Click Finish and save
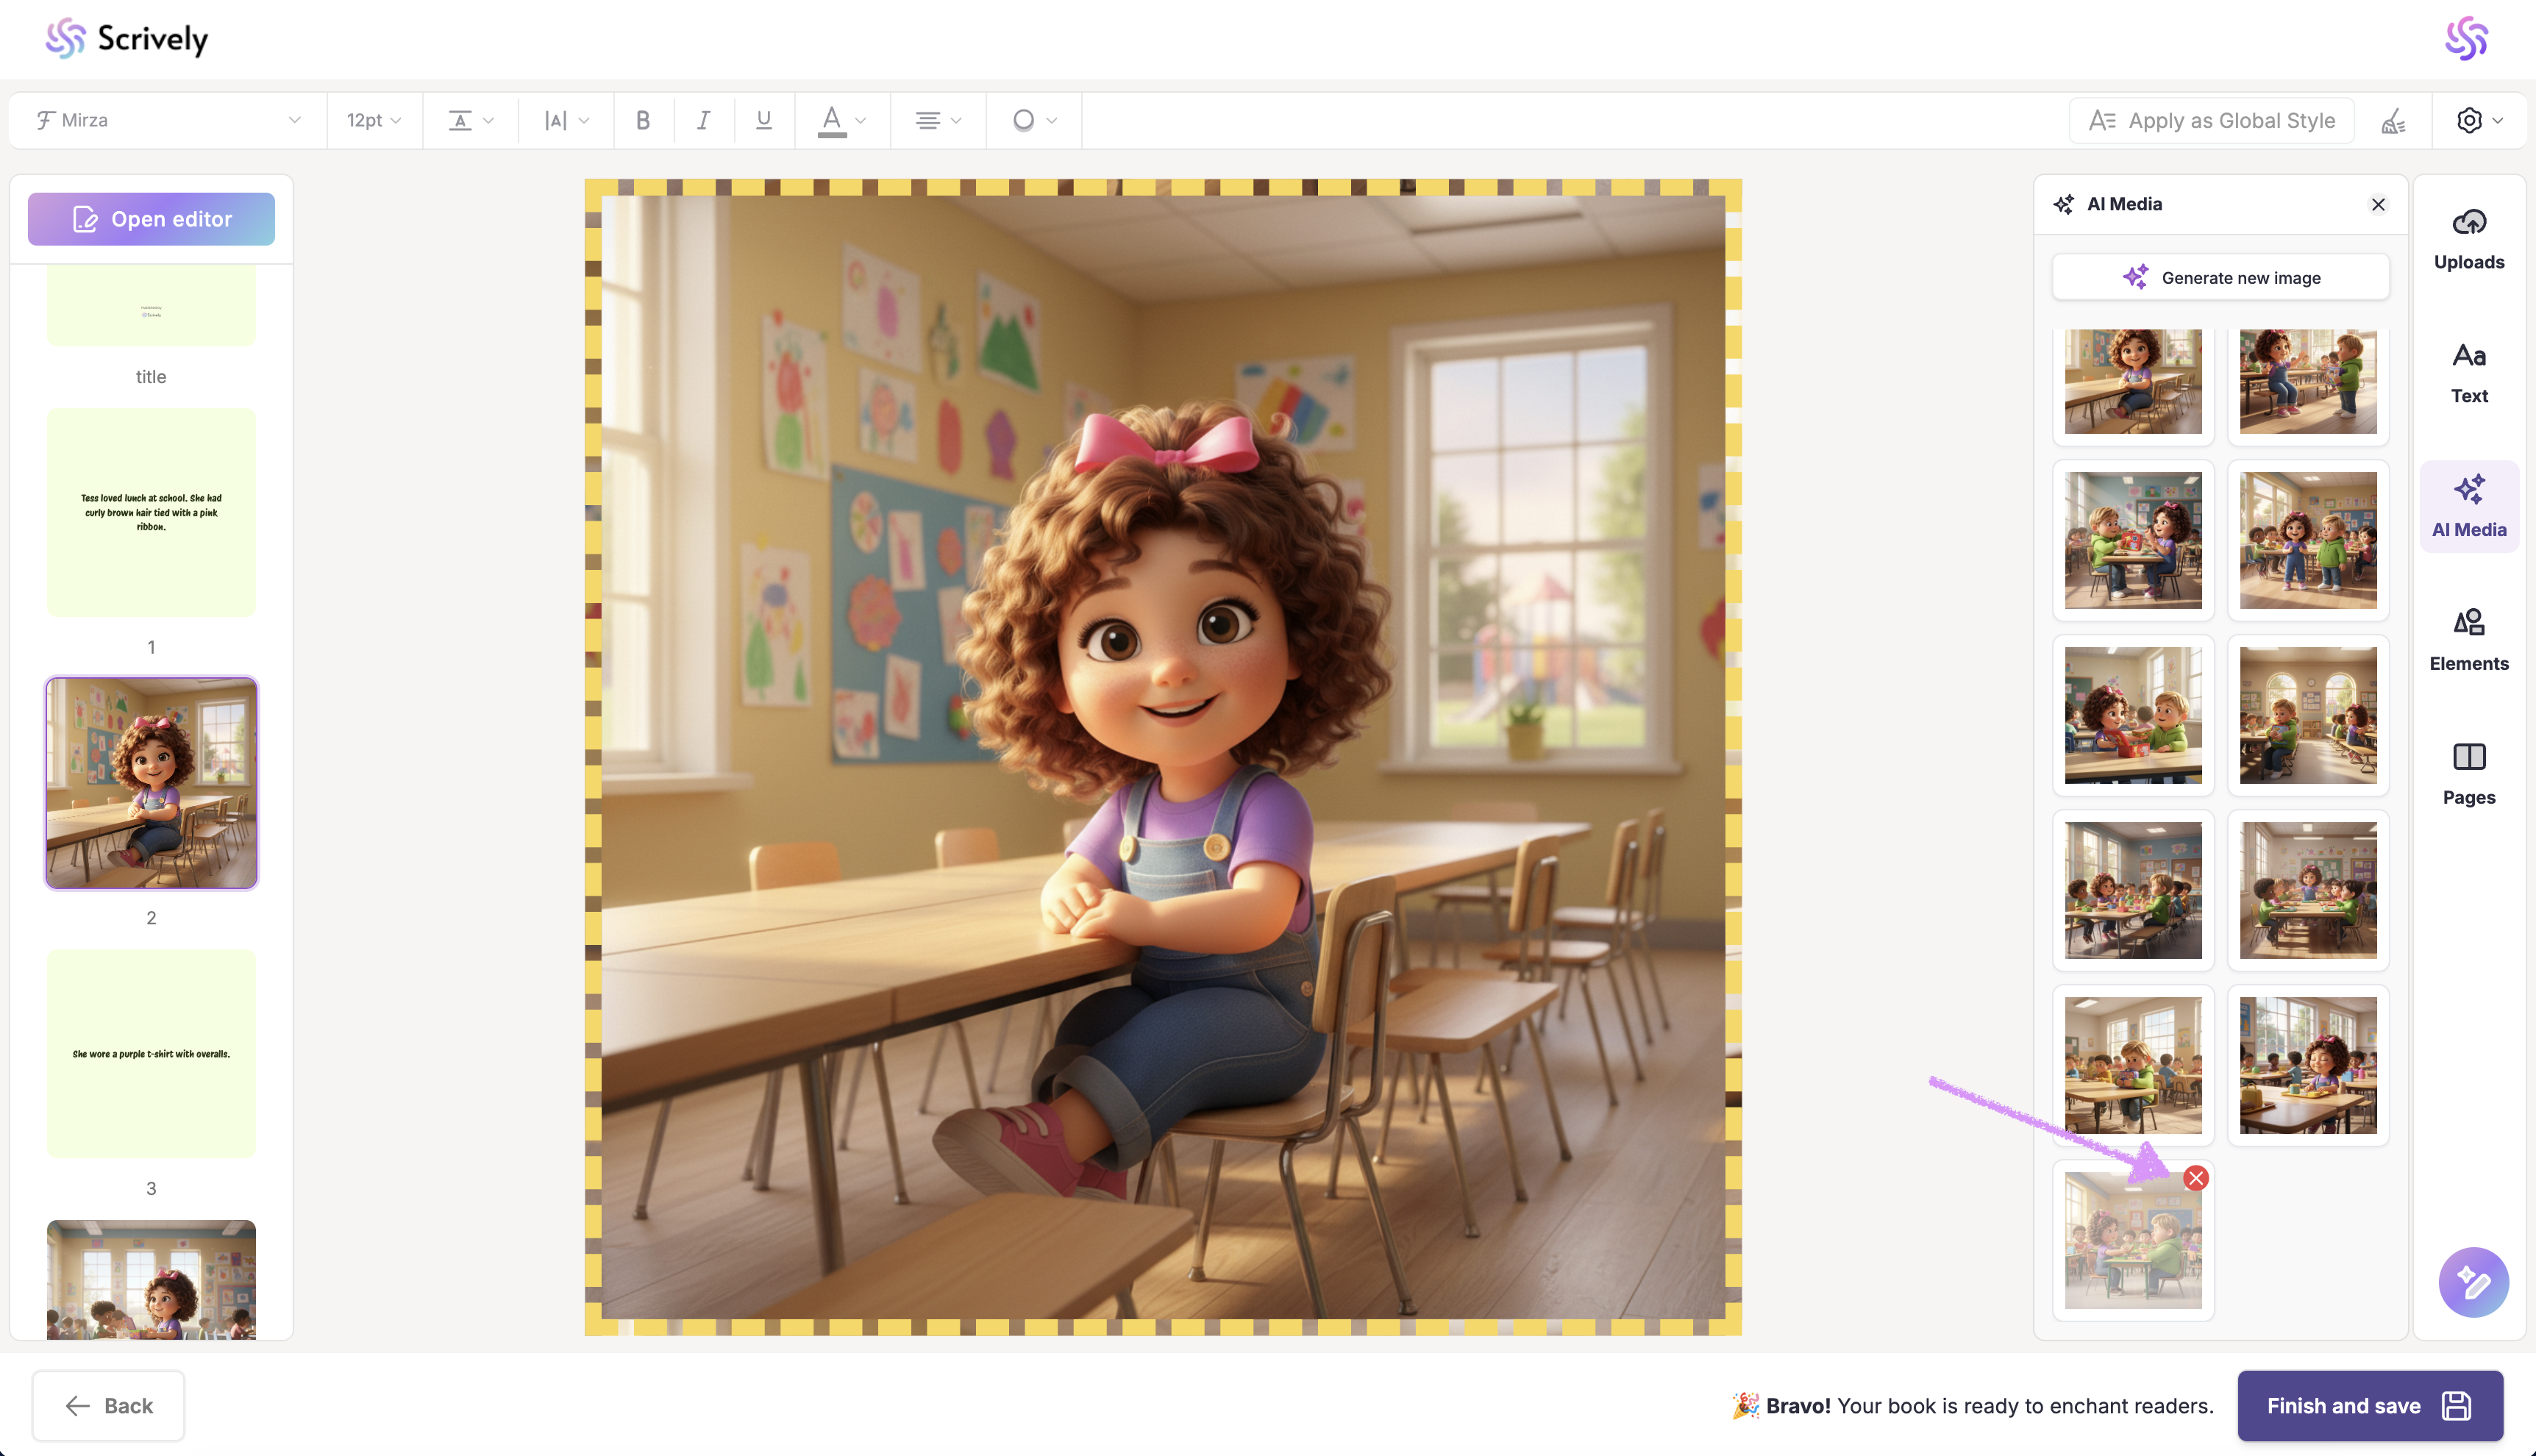 [2369, 1405]
